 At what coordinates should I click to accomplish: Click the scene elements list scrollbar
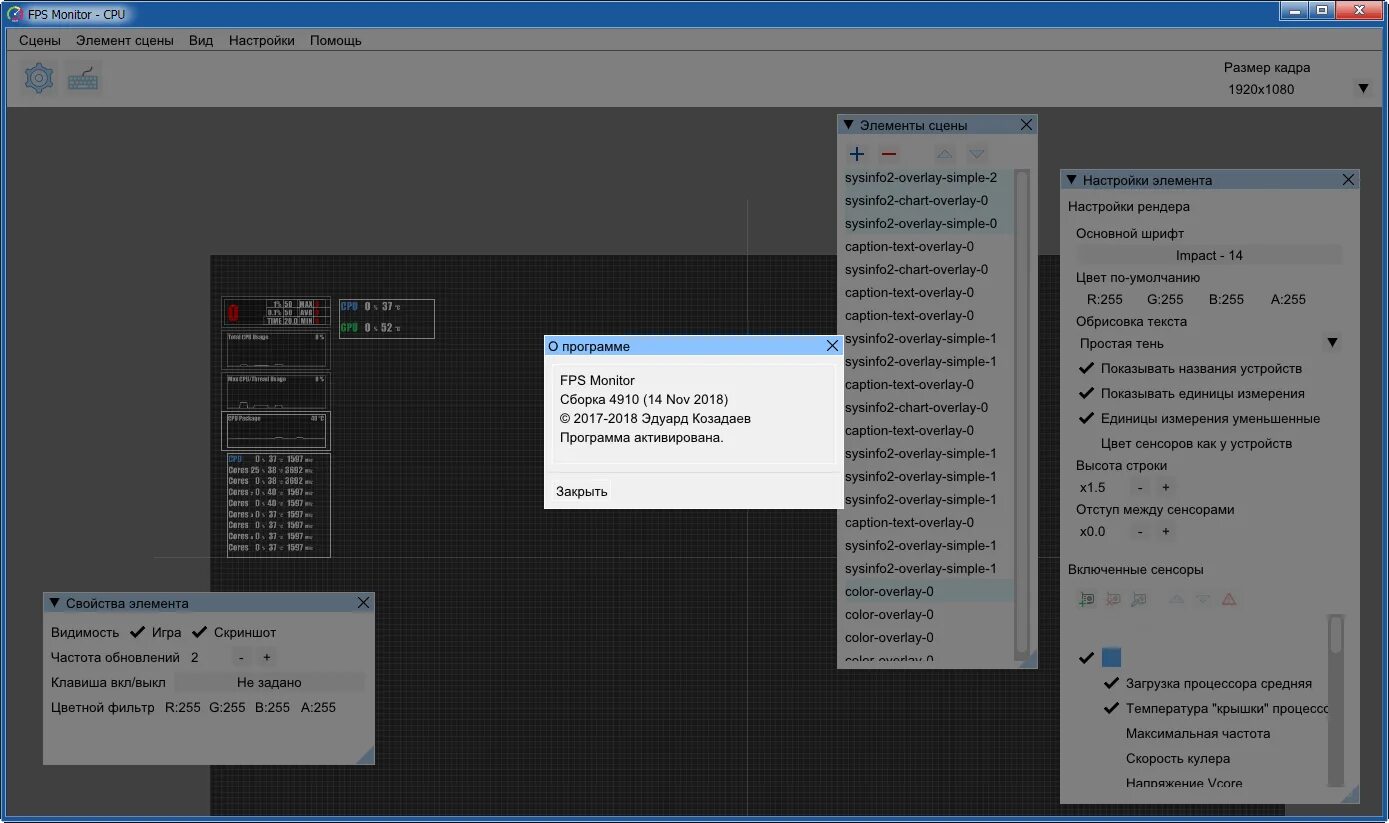point(1021,410)
